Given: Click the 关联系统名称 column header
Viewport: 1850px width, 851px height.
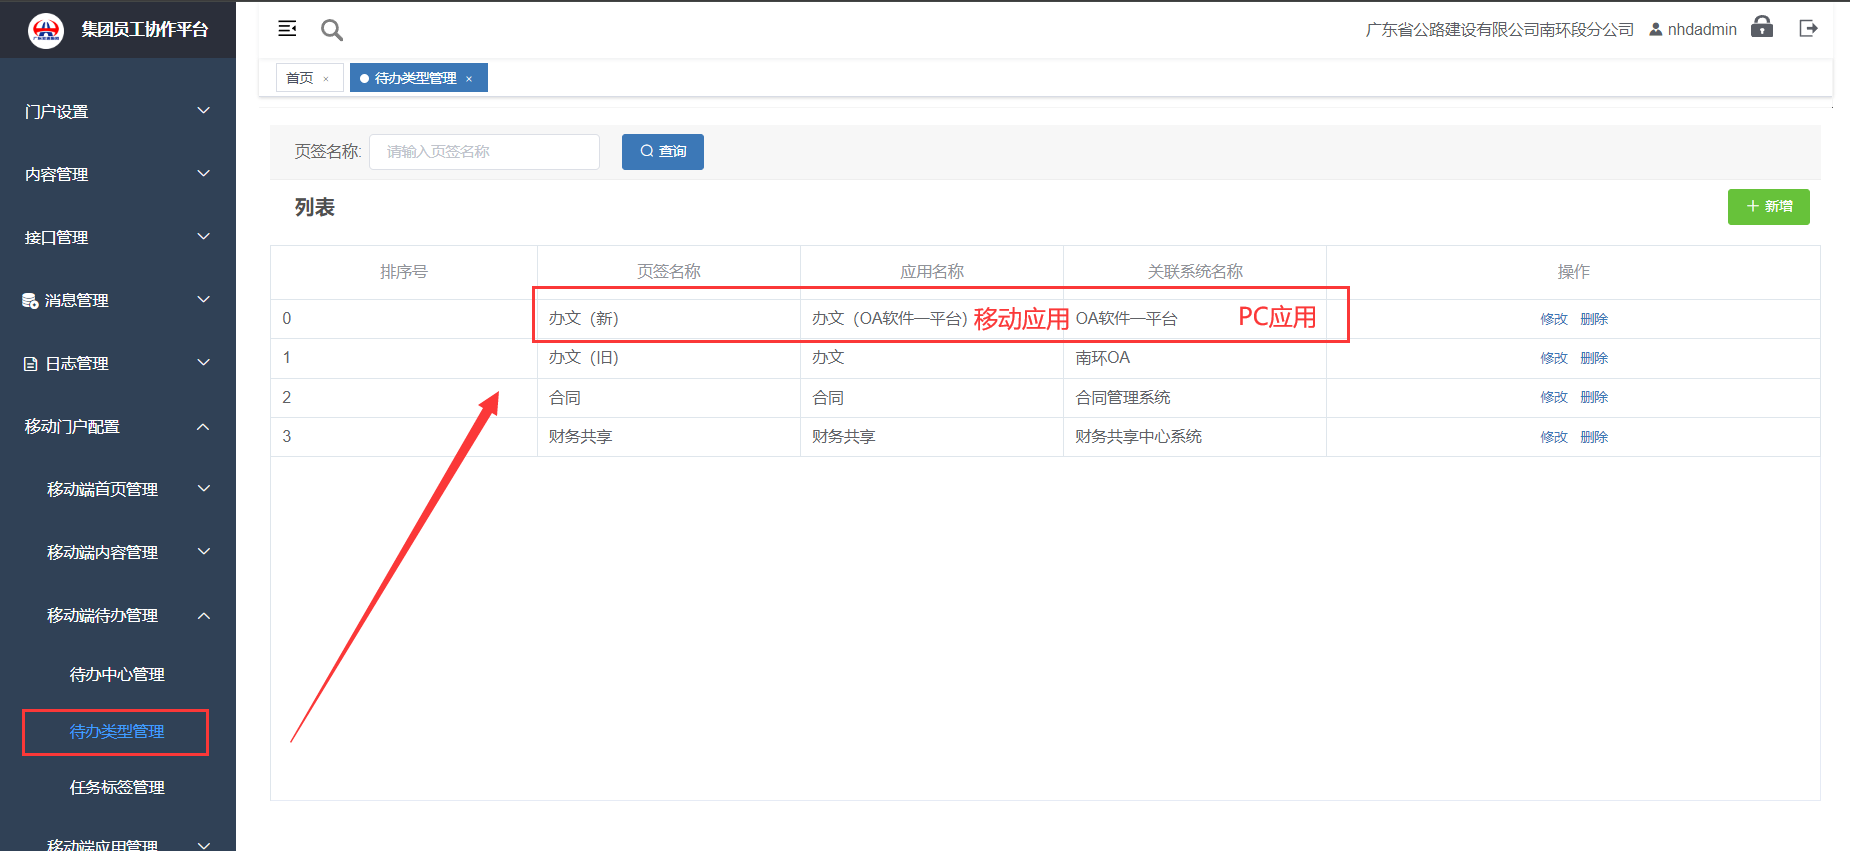Looking at the screenshot, I should [1195, 272].
